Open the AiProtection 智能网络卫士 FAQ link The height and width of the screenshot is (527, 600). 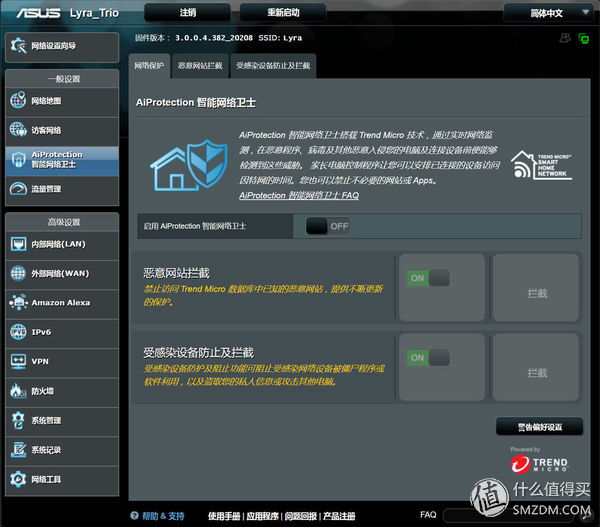(299, 196)
